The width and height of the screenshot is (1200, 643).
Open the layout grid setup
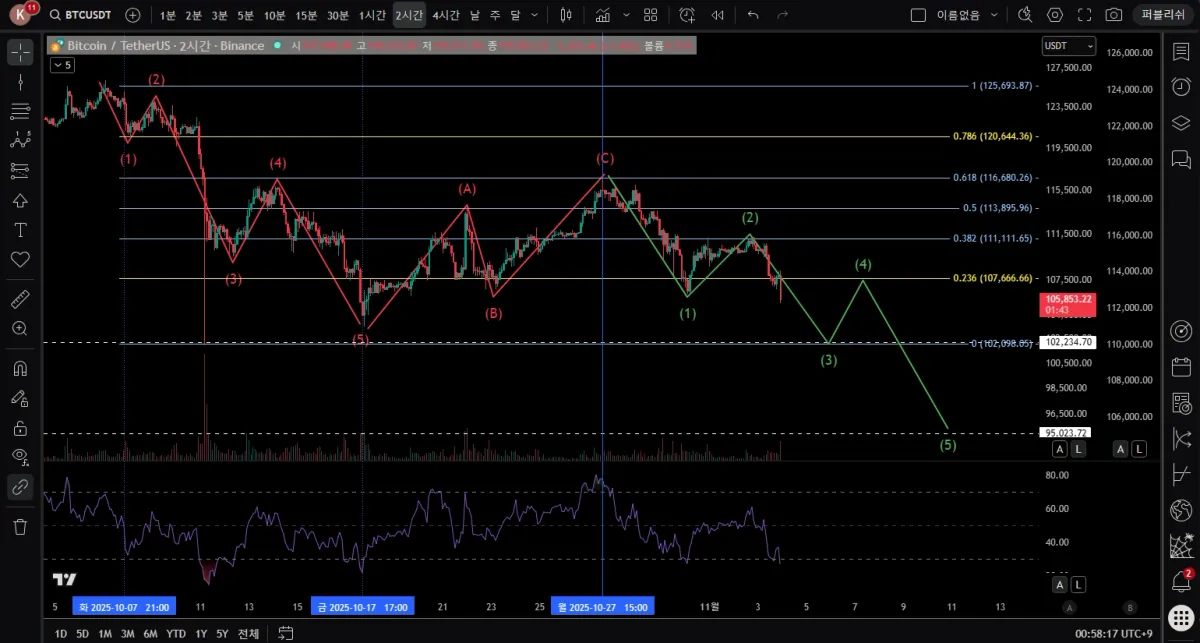[x=651, y=15]
